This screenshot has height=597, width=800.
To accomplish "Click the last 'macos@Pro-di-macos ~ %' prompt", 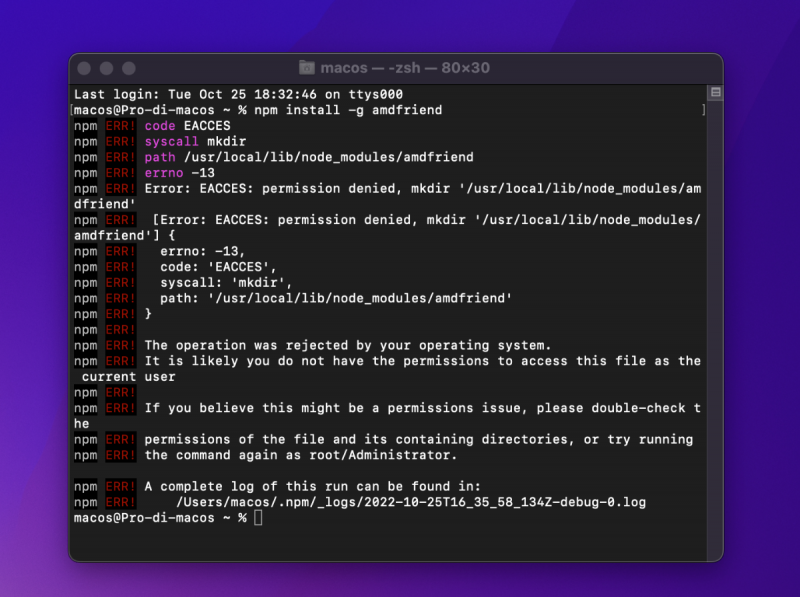I will click(160, 518).
